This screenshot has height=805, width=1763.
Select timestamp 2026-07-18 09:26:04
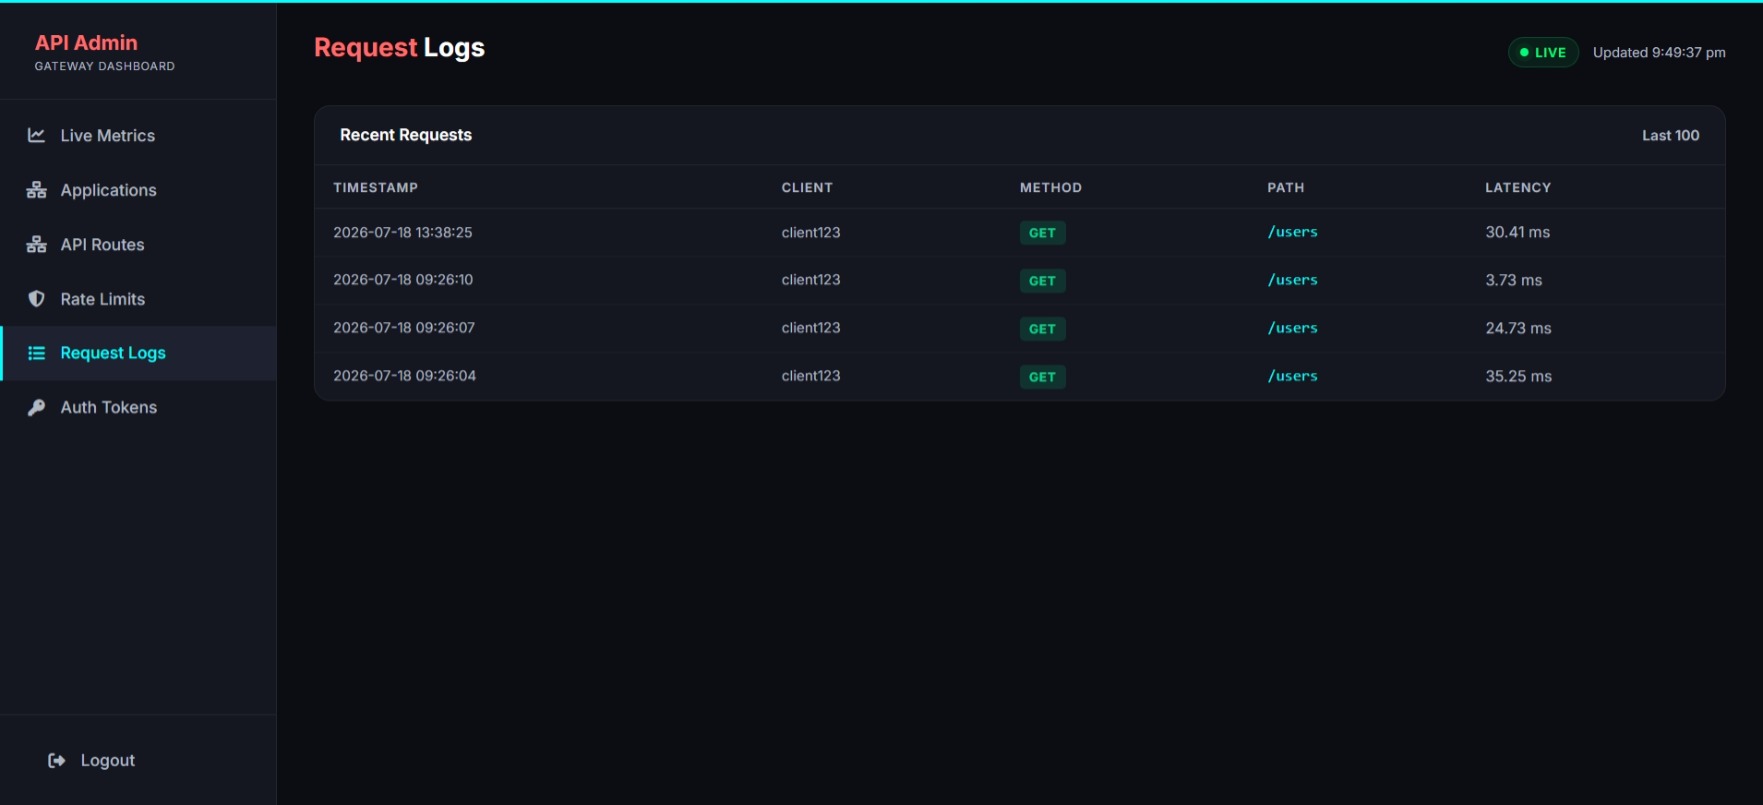coord(405,376)
